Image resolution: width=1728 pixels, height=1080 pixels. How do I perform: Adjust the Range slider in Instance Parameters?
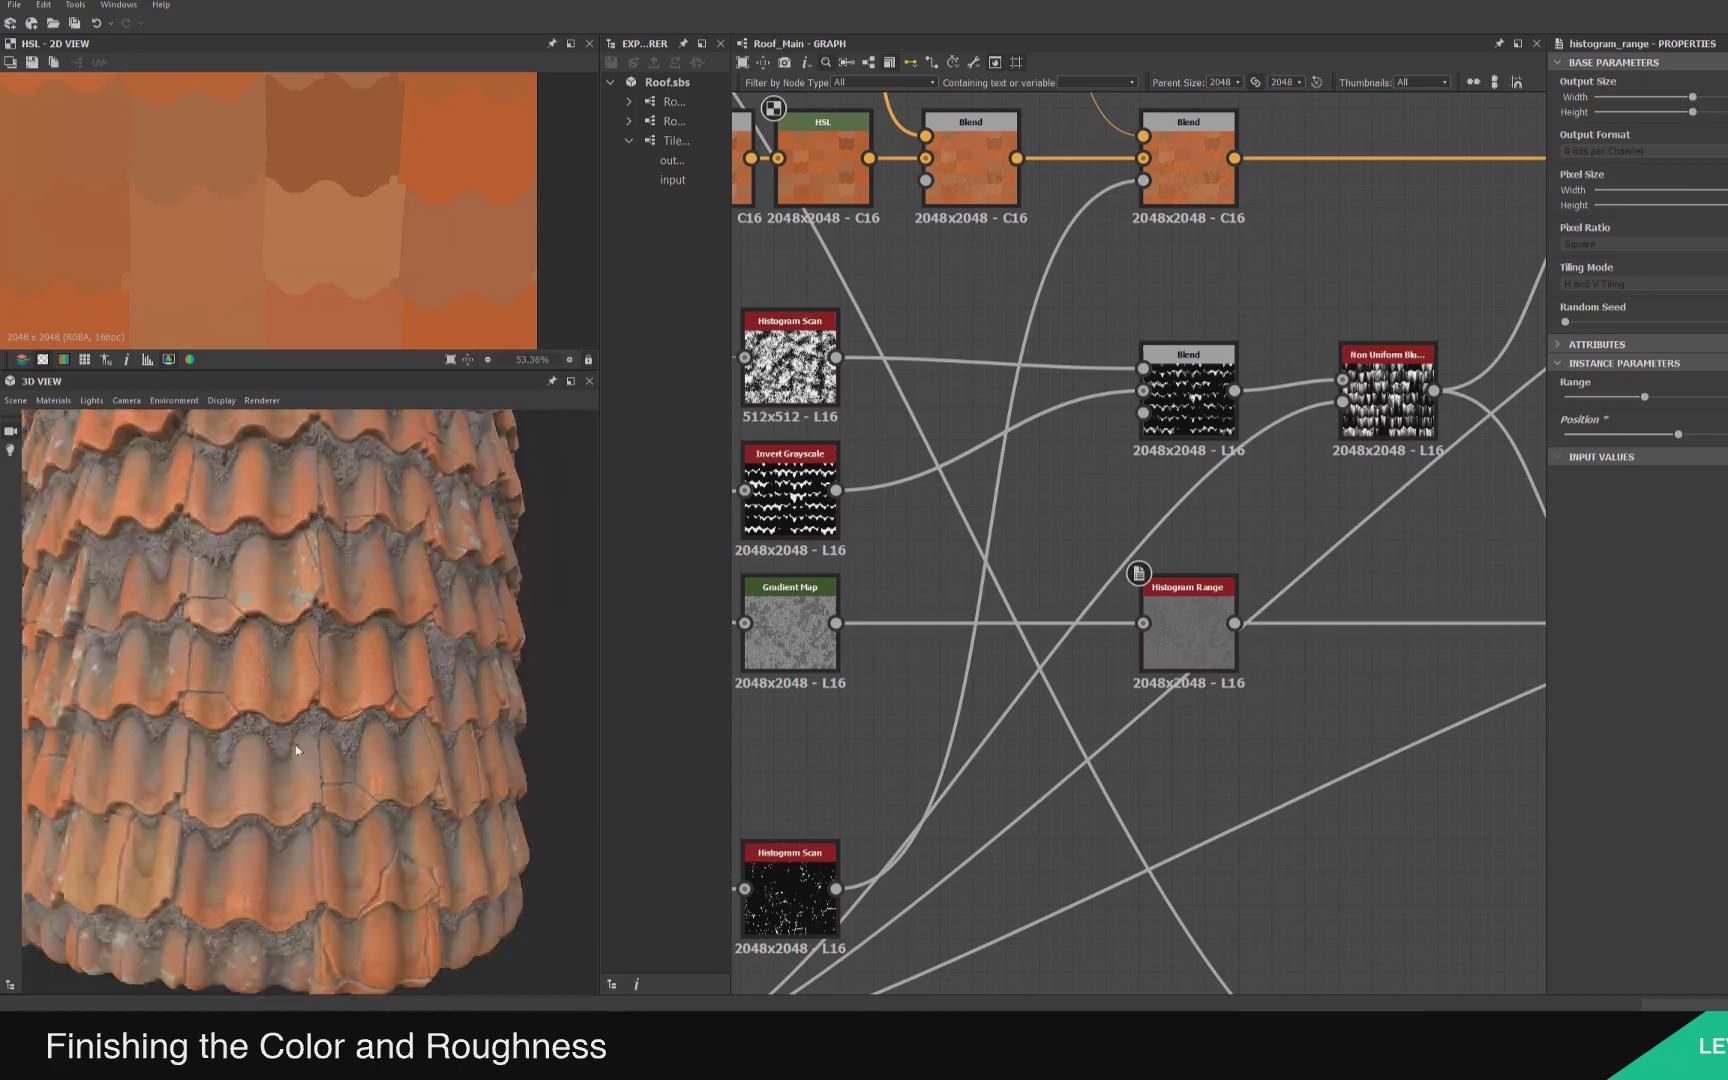pos(1644,397)
